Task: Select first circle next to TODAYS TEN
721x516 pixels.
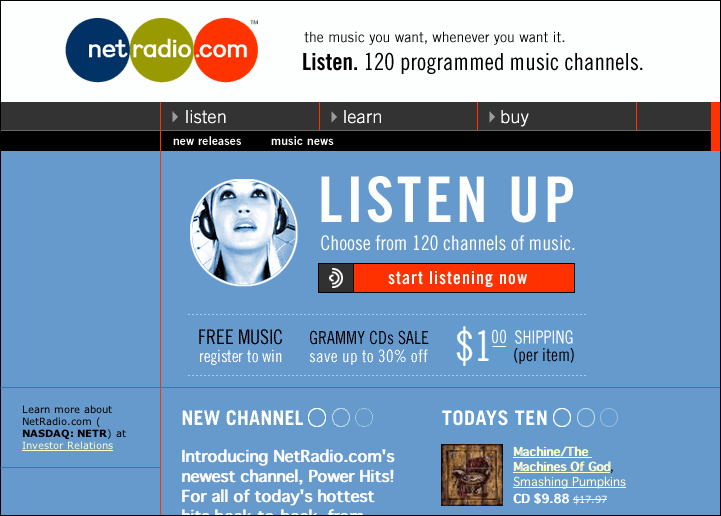Action: [x=562, y=418]
